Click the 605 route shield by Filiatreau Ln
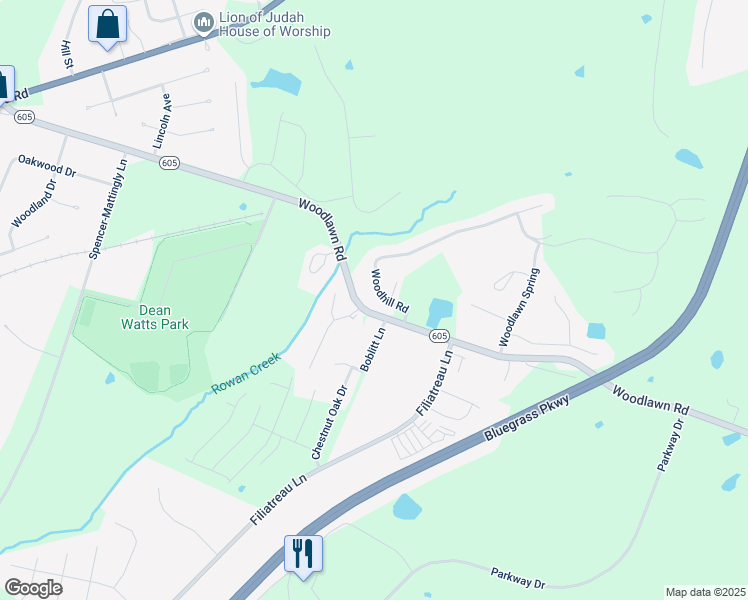The height and width of the screenshot is (600, 748). [439, 336]
